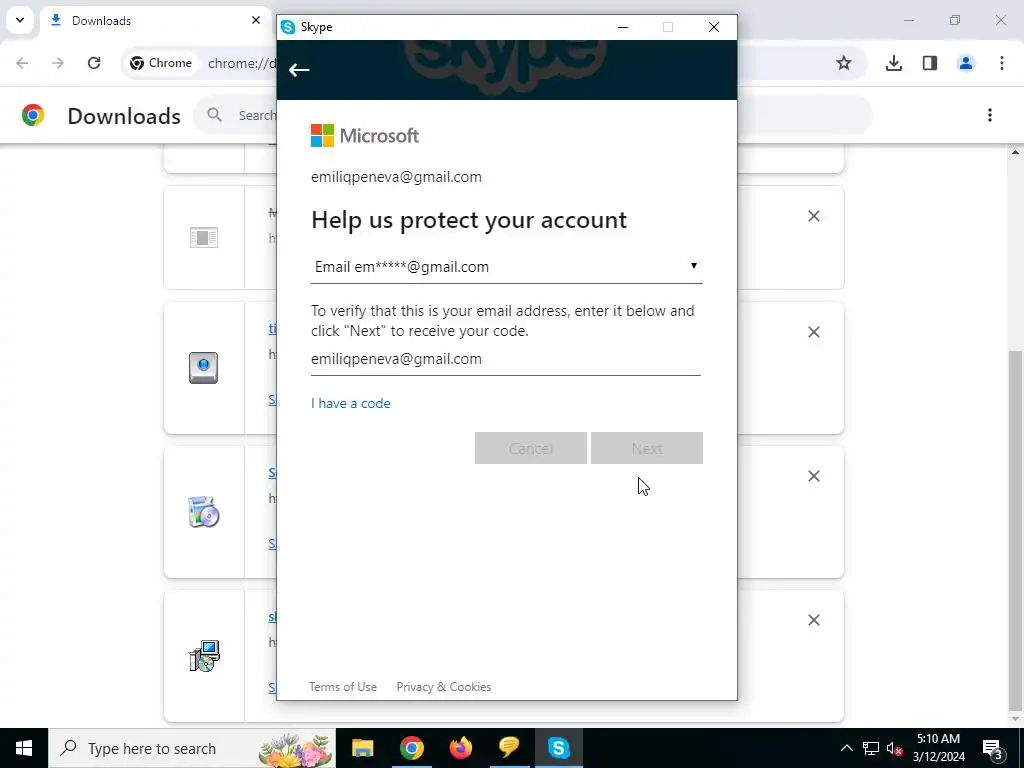Screen dimensions: 1024x768
Task: Remove the first visible download from list
Action: tap(813, 216)
